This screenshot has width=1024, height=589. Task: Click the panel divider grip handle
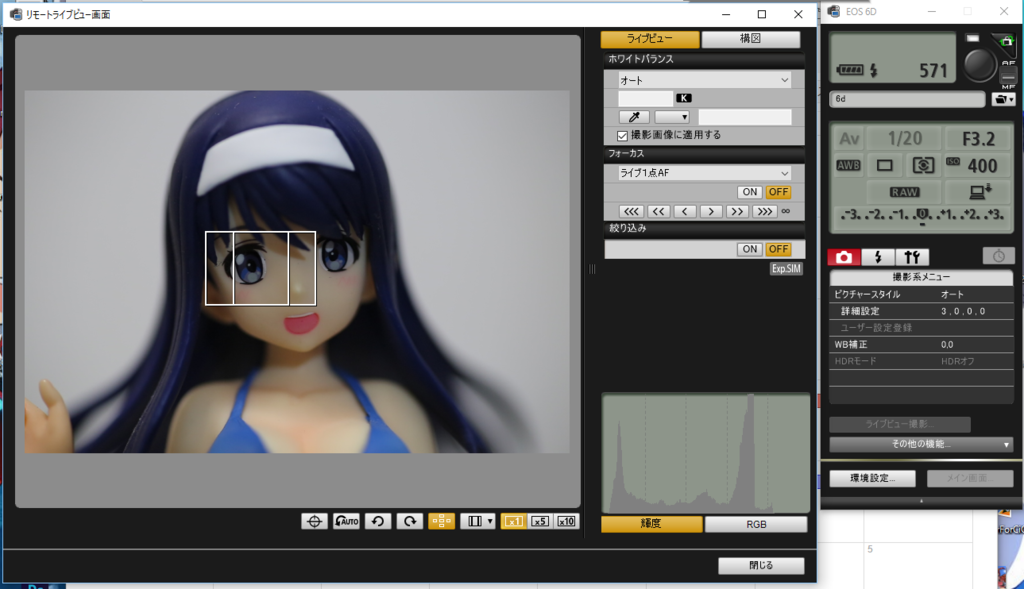592,268
